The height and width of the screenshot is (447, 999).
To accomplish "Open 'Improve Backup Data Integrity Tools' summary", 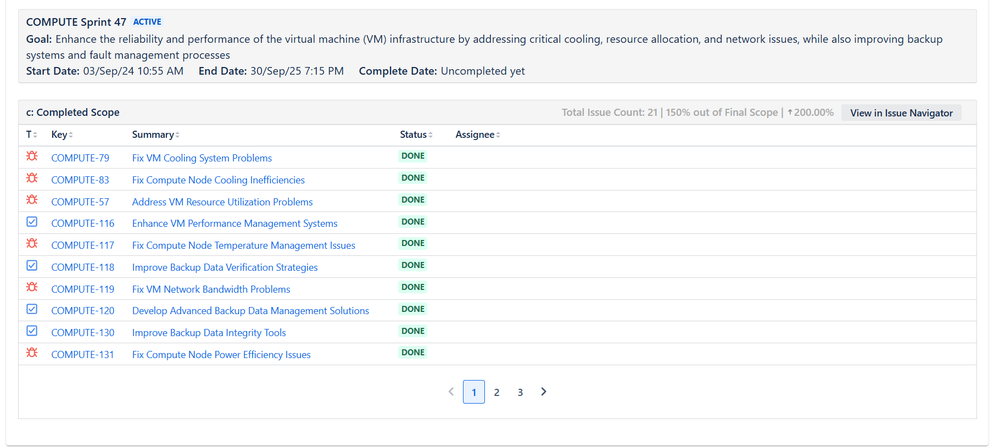I will coord(209,332).
